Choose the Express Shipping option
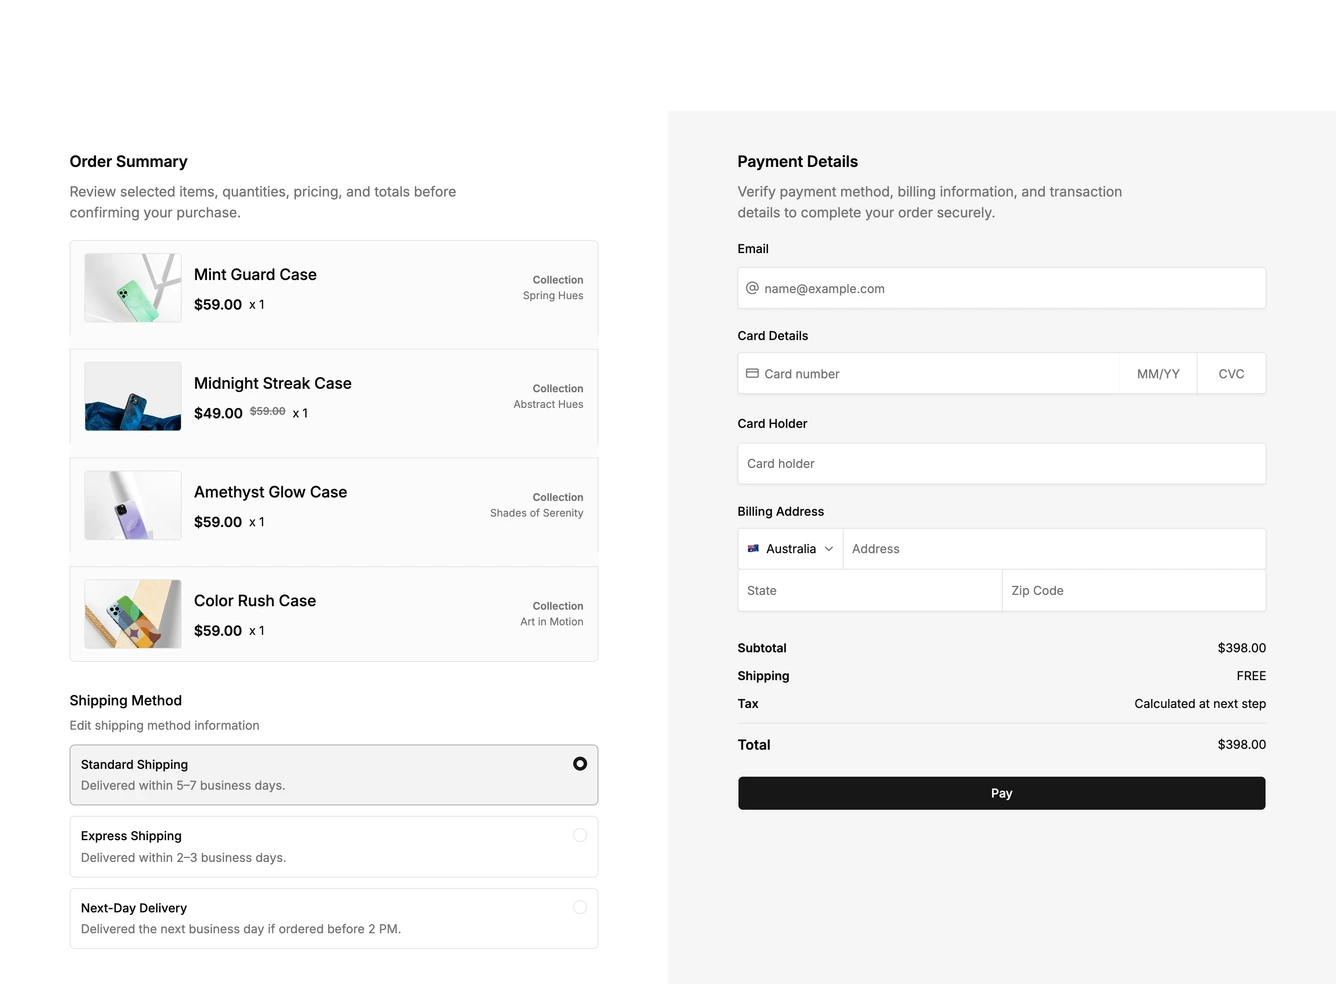The height and width of the screenshot is (1002, 1336). (x=334, y=847)
